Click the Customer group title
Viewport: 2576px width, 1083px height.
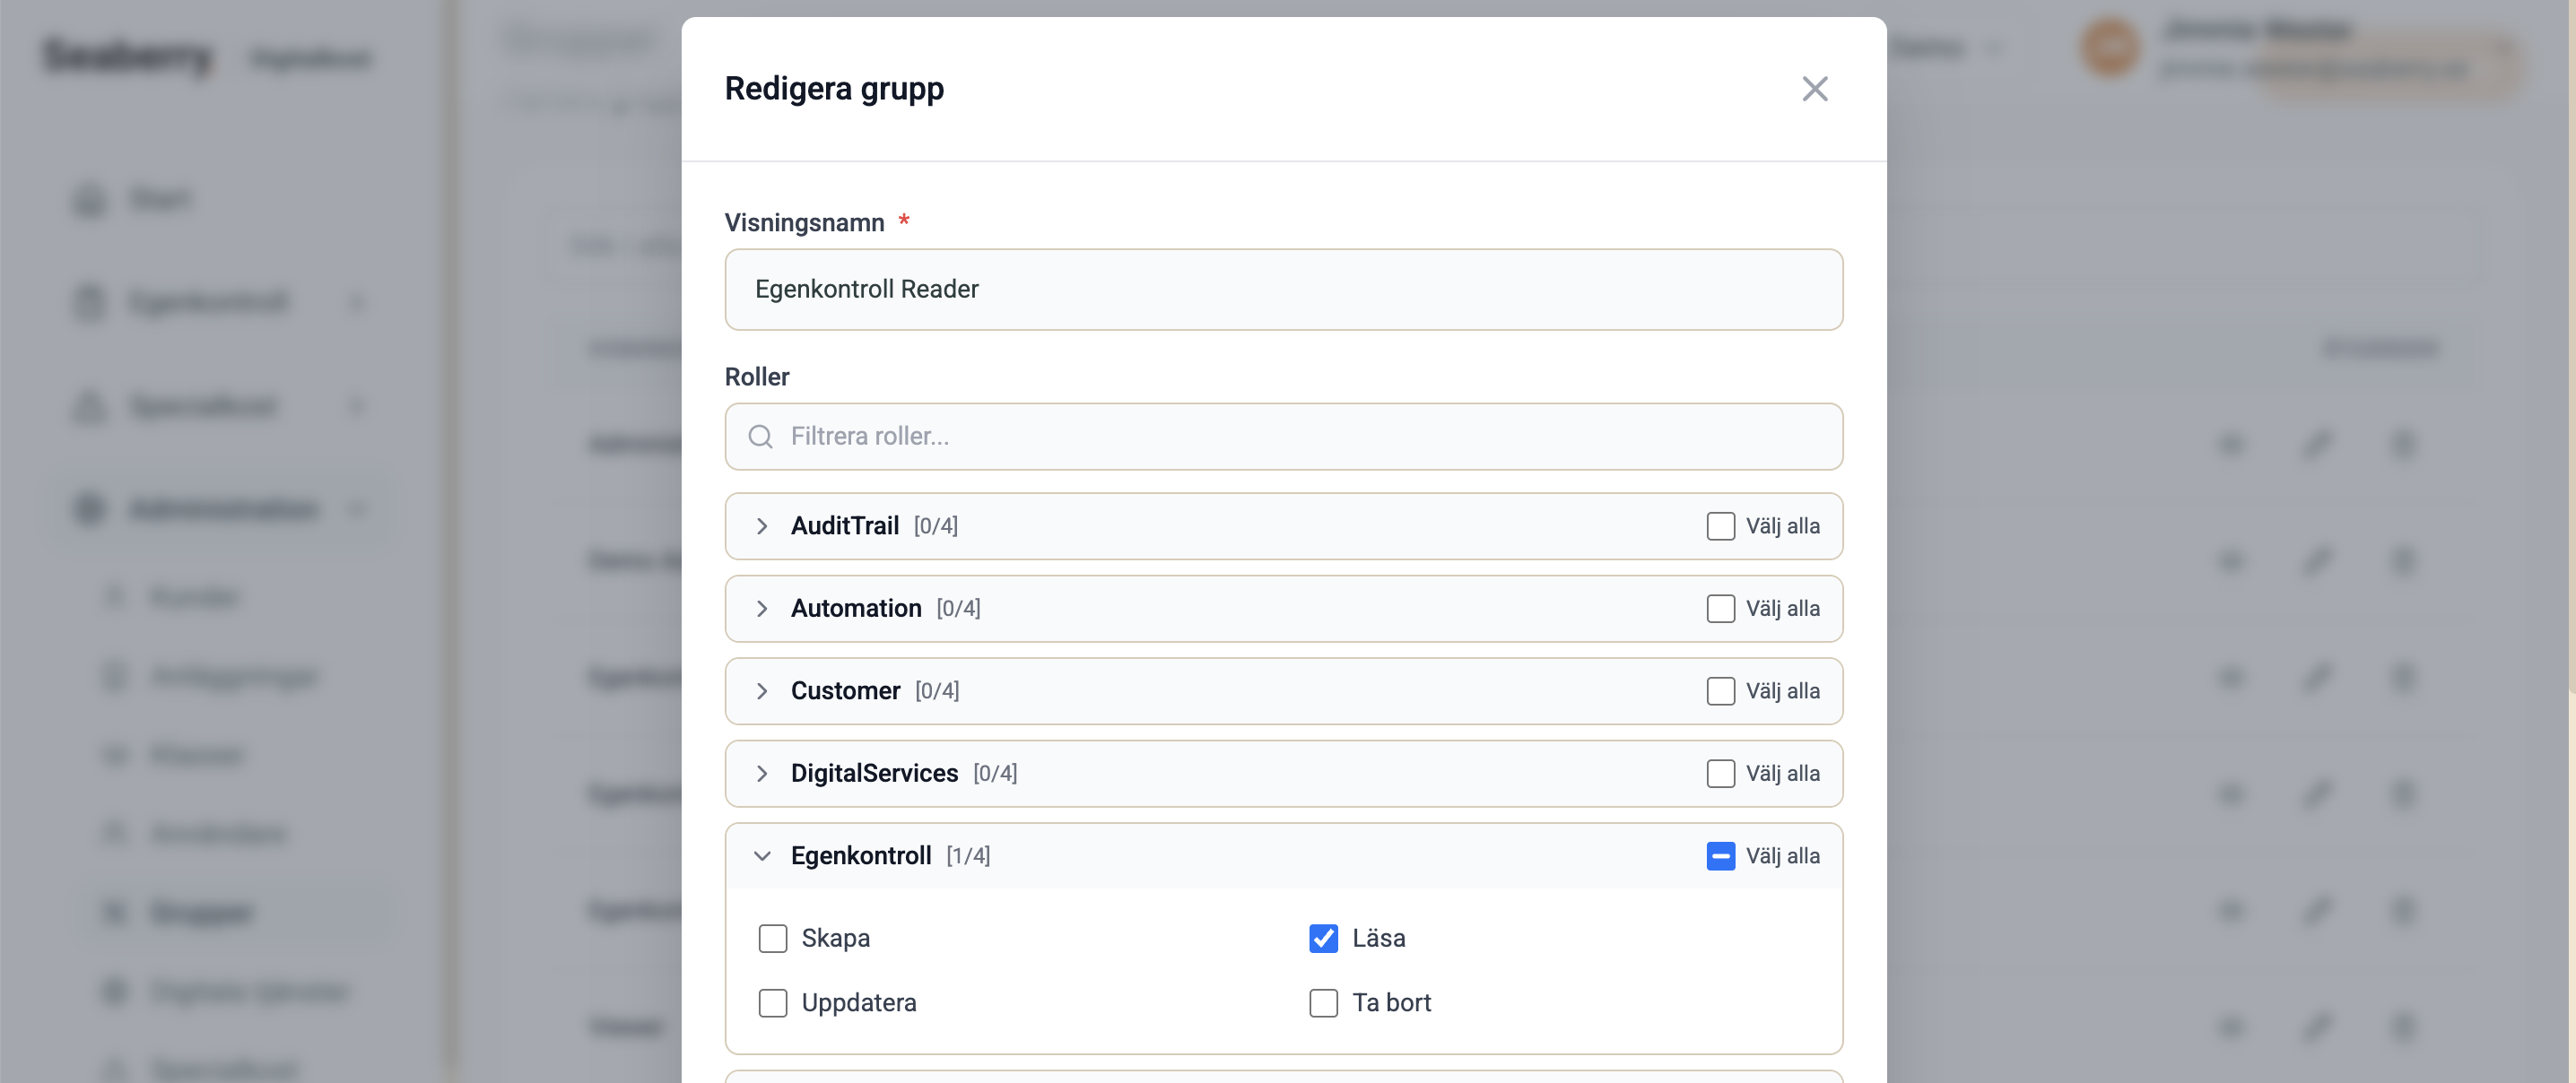[x=845, y=691]
